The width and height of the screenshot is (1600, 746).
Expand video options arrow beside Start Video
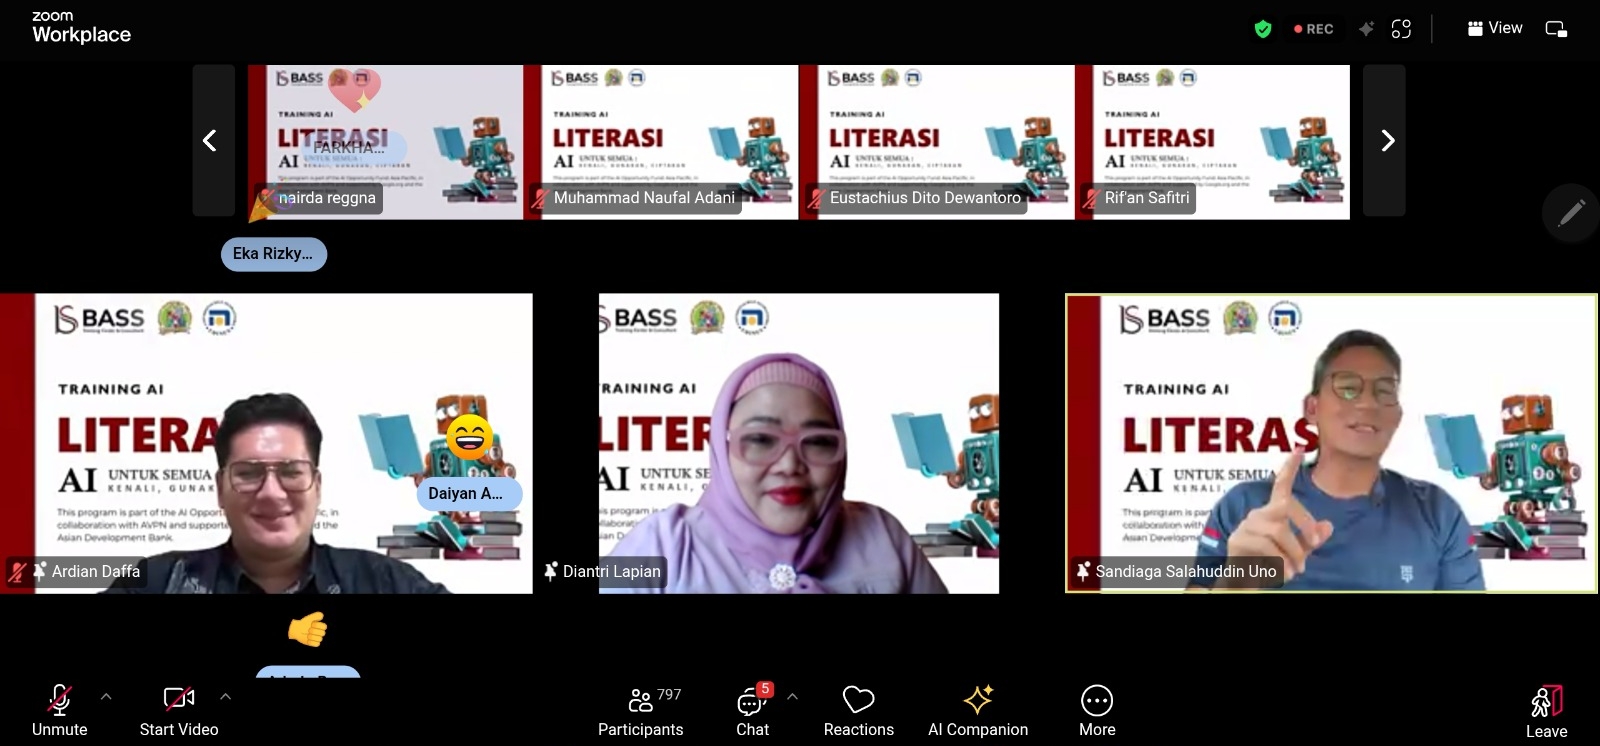pyautogui.click(x=225, y=696)
